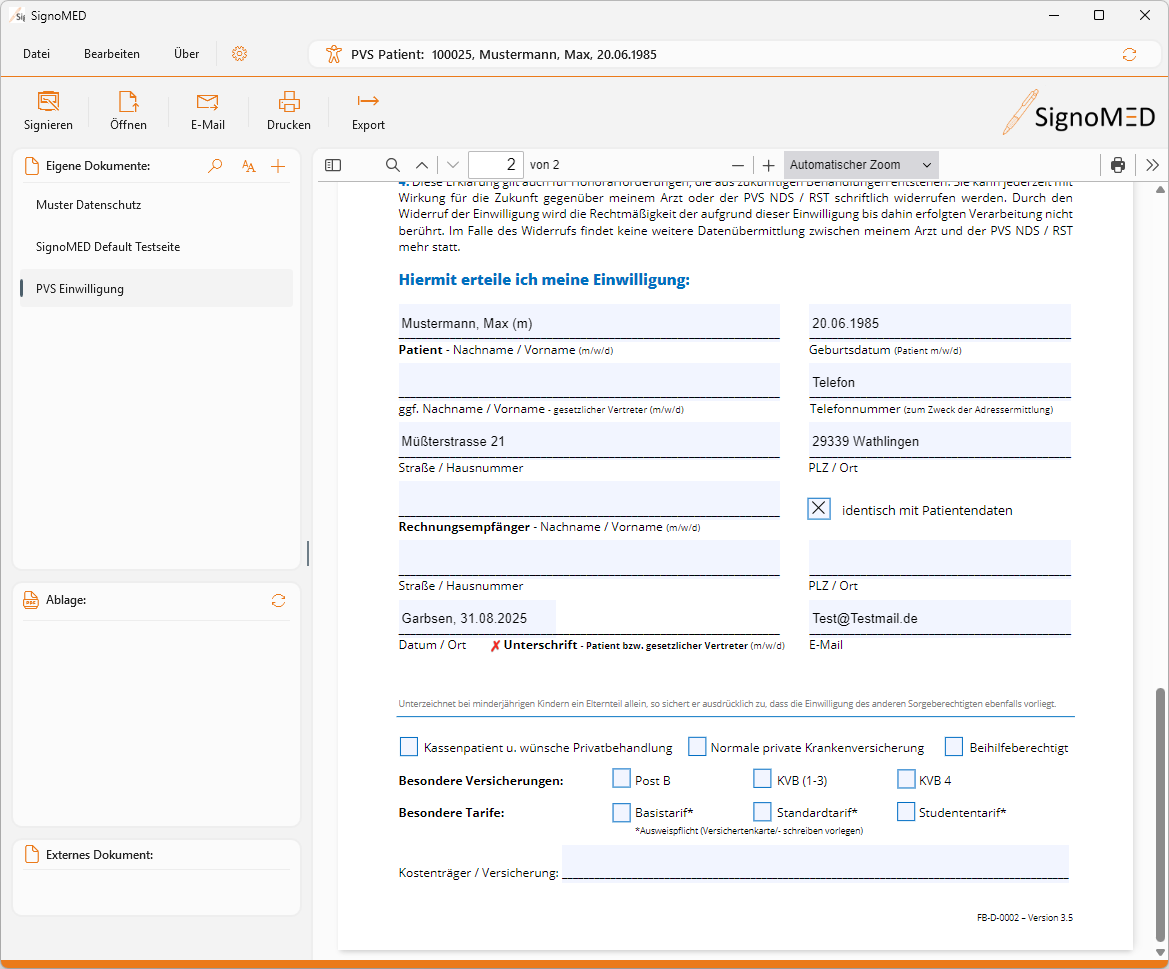This screenshot has height=969, width=1169.
Task: Refresh the PVS patient data
Action: pyautogui.click(x=1129, y=54)
